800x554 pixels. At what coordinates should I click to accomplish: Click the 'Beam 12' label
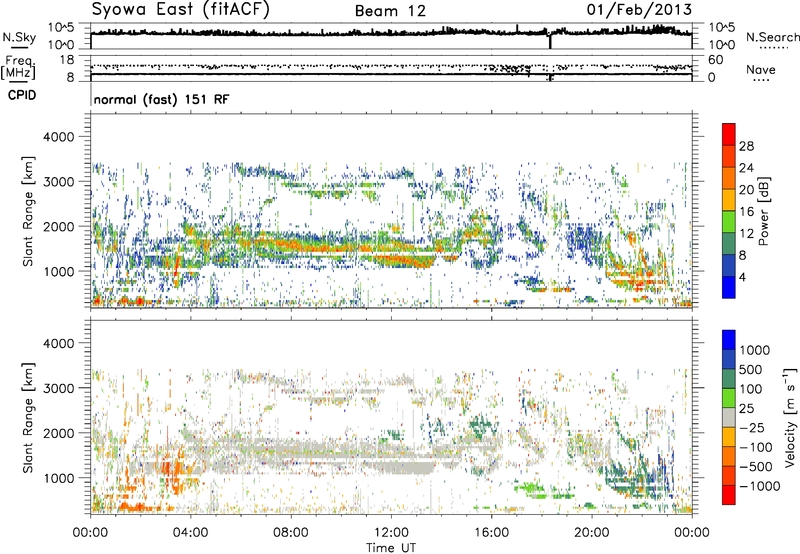click(390, 11)
